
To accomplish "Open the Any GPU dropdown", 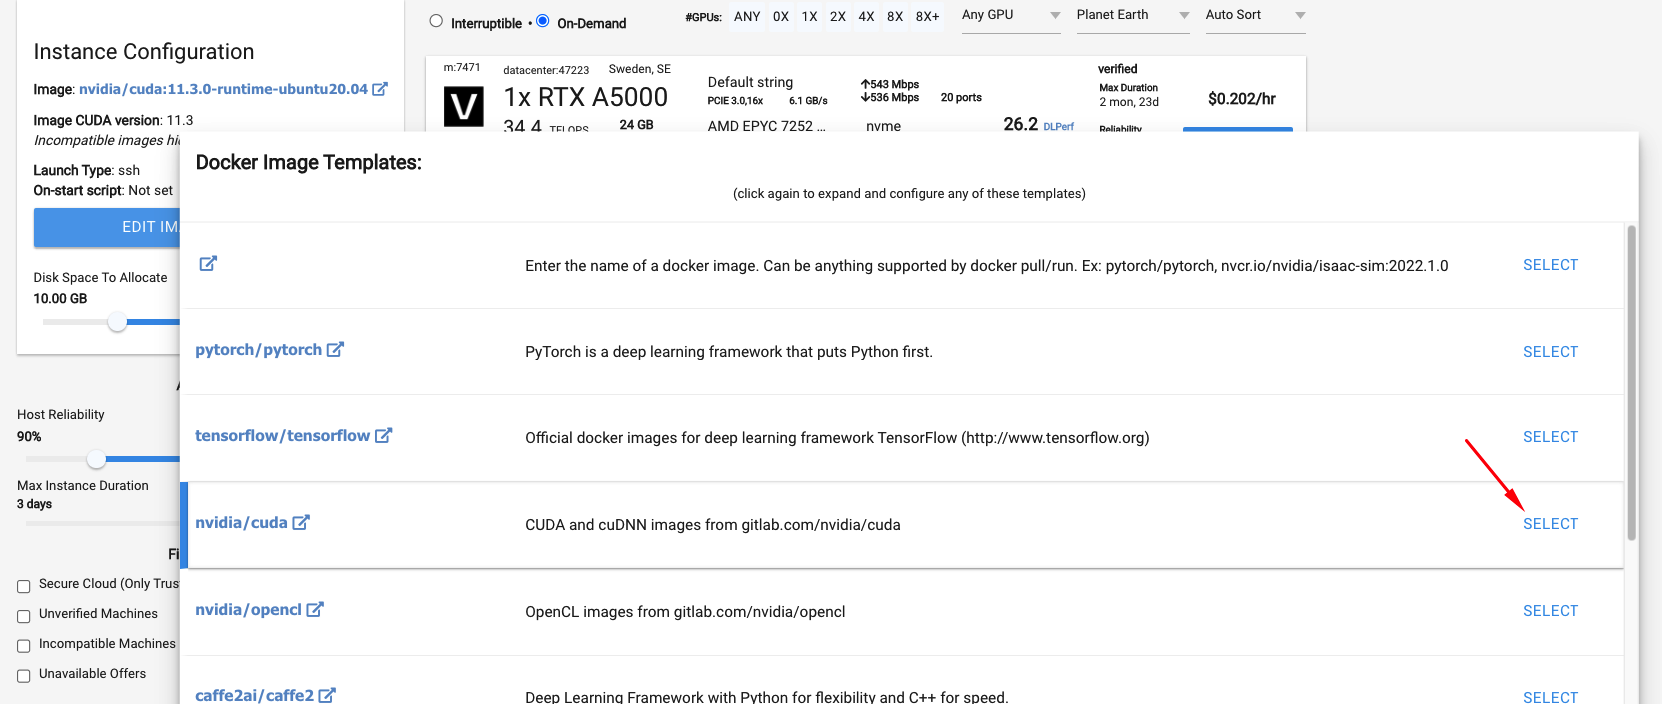I will (1011, 16).
